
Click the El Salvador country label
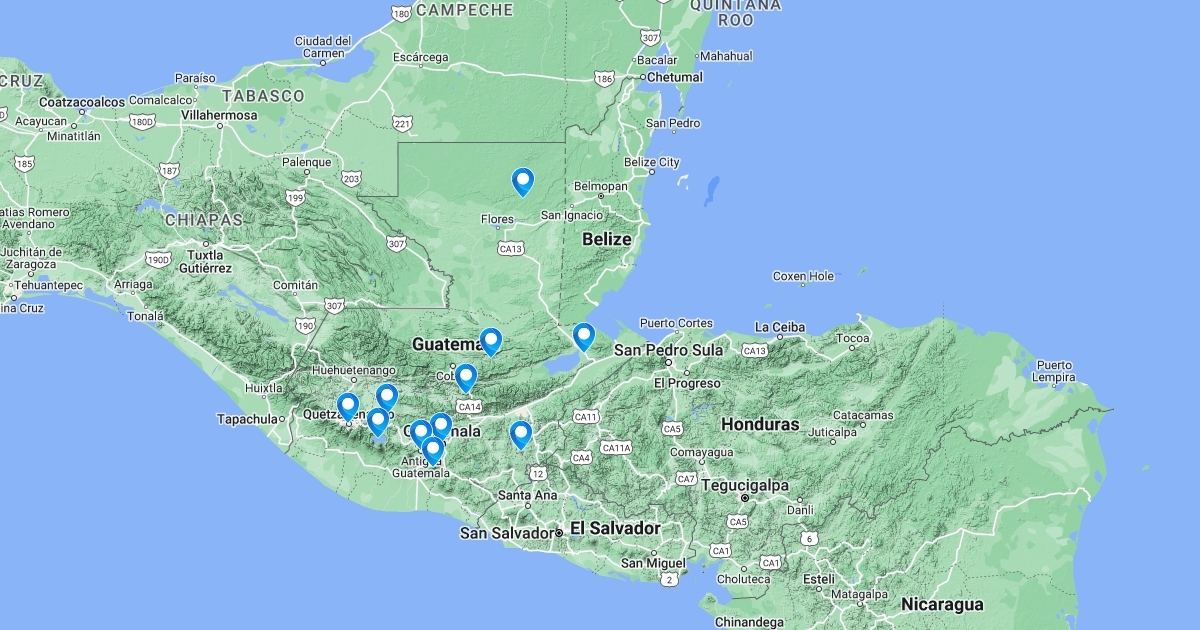click(x=615, y=528)
